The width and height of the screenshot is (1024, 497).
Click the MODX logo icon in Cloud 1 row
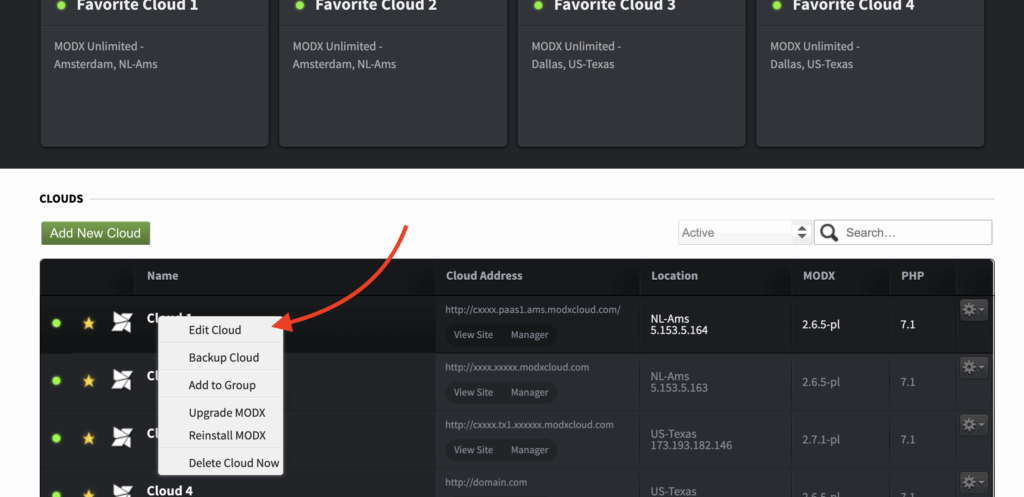point(122,322)
